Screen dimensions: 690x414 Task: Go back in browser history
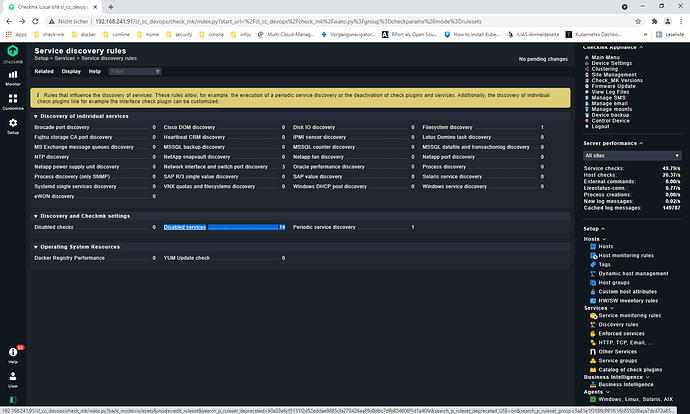(9, 21)
